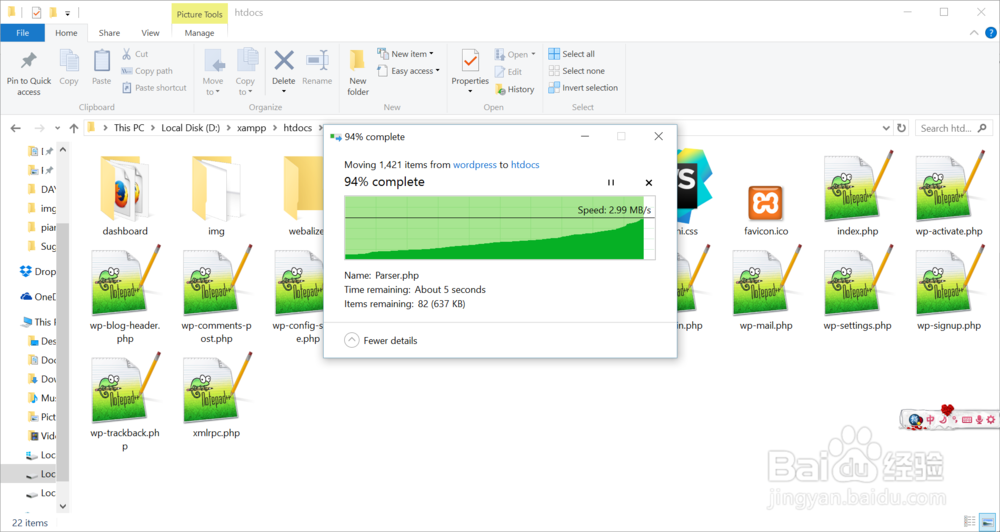Viewport: 1000px width, 532px height.
Task: Select the wp-mail.php file
Action: [766, 290]
